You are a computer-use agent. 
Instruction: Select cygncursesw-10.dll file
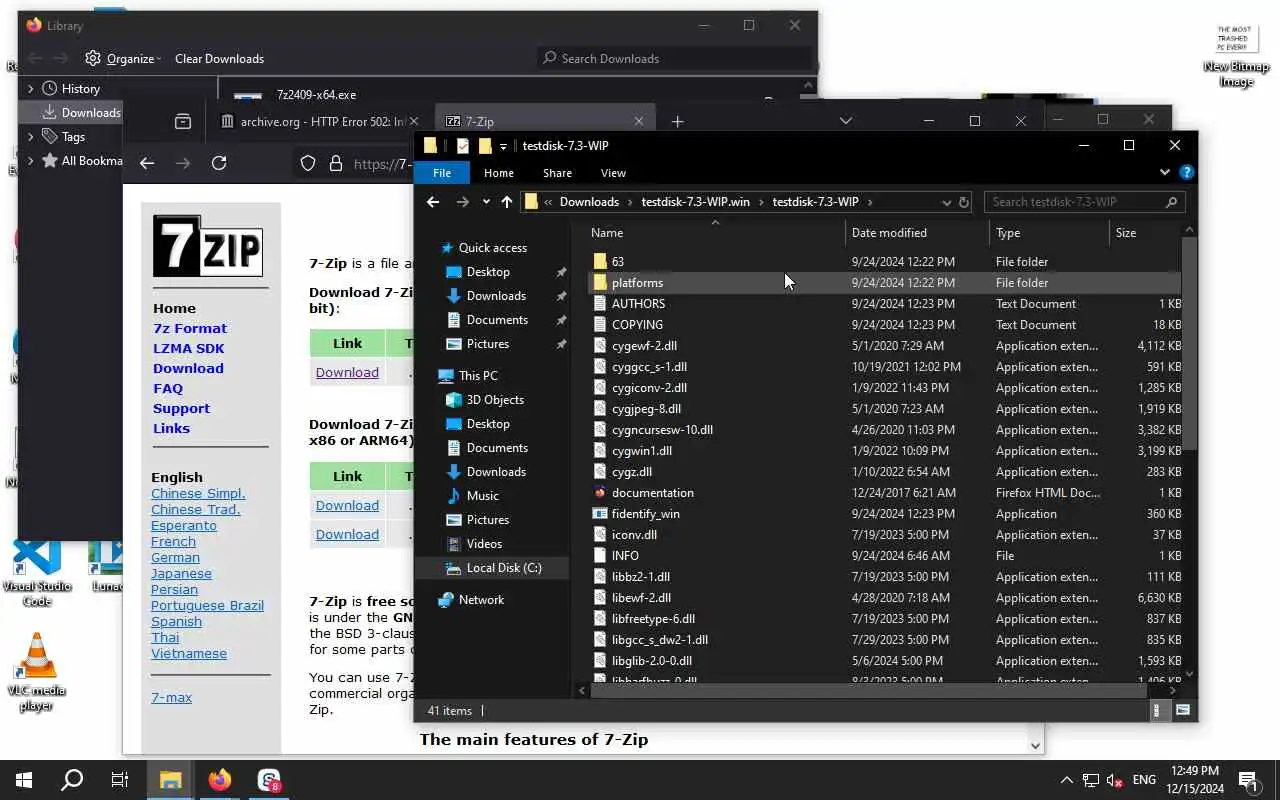pyautogui.click(x=662, y=430)
